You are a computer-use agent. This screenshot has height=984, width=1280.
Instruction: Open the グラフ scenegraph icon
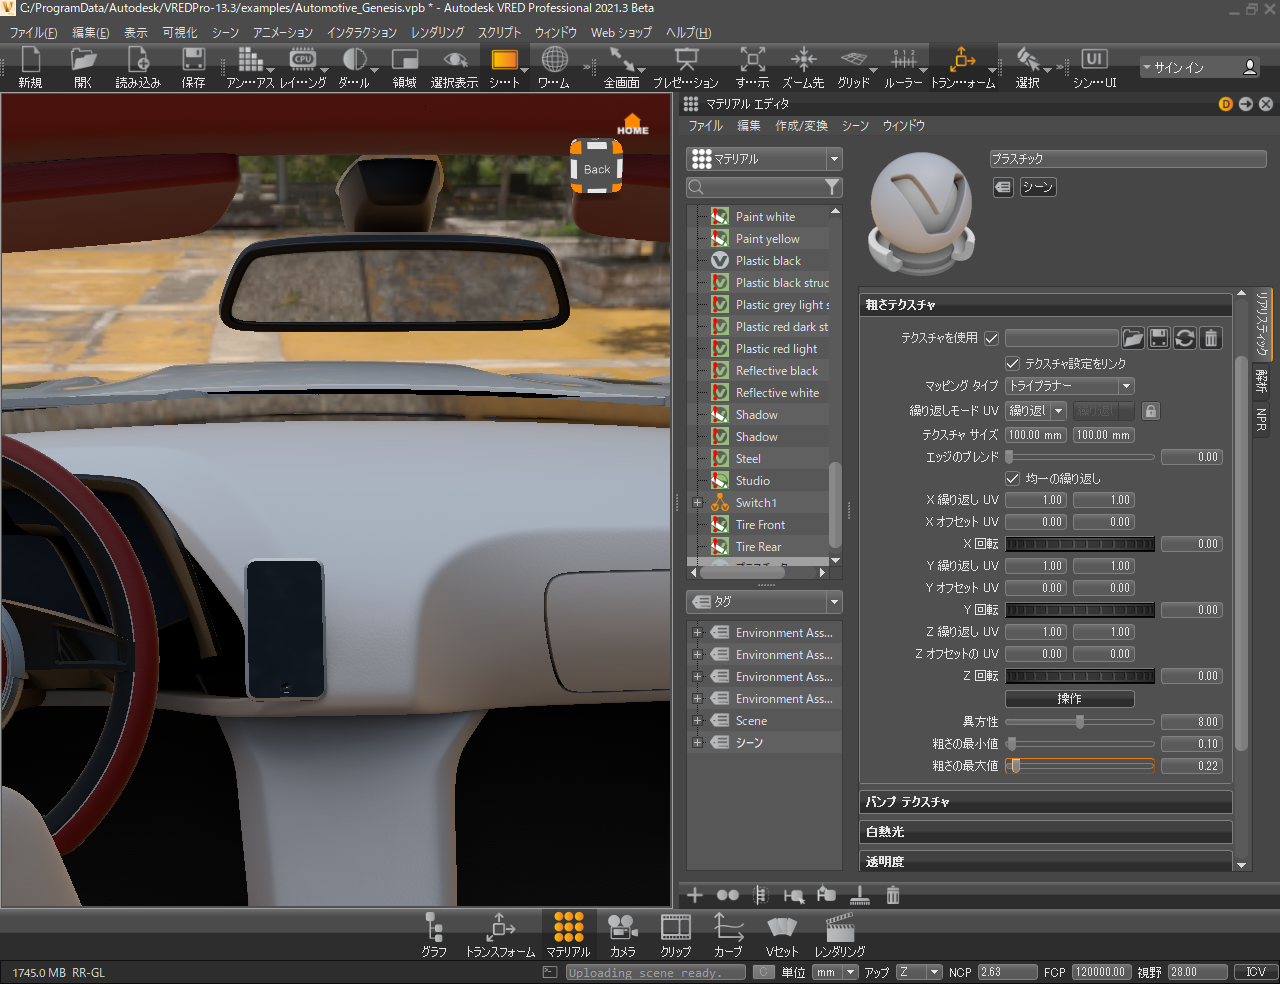(433, 934)
